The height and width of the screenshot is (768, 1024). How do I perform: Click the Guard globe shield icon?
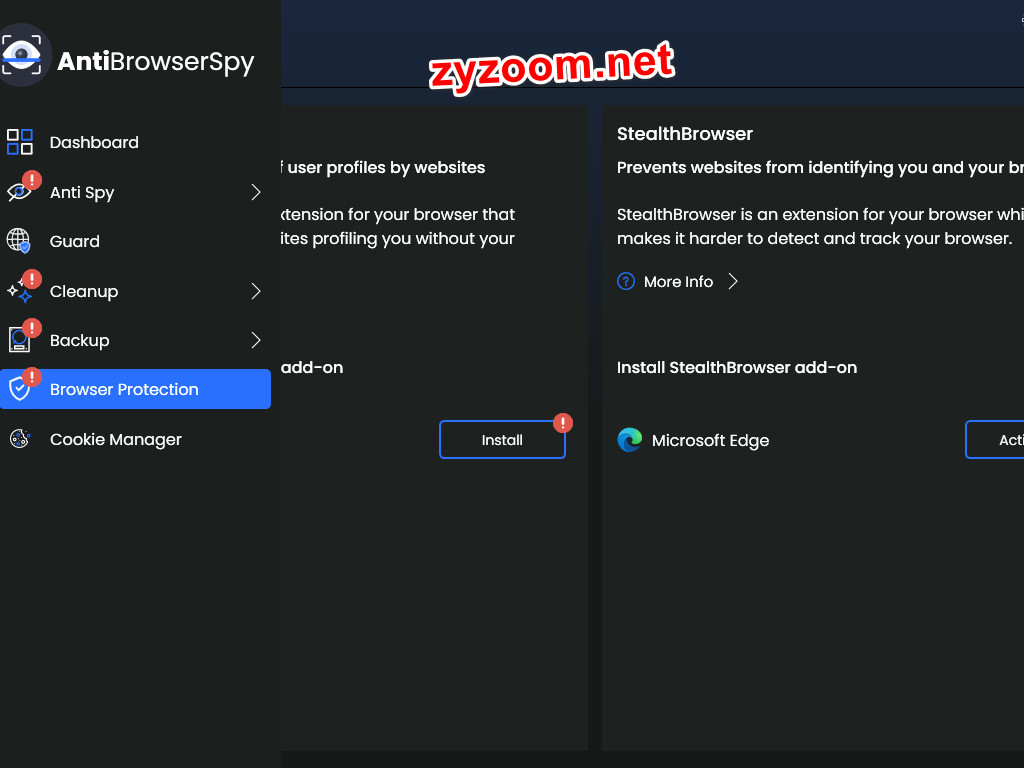coord(18,241)
